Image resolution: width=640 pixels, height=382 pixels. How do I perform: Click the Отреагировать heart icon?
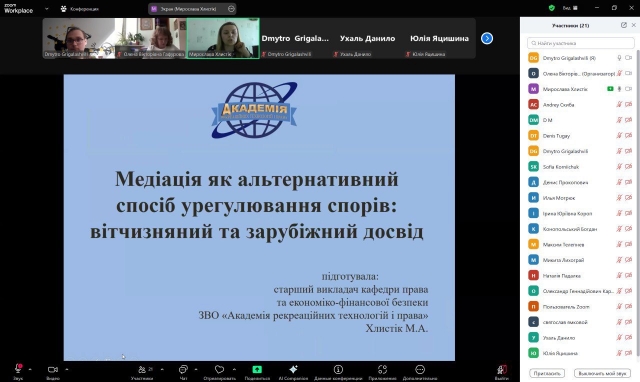(220, 369)
